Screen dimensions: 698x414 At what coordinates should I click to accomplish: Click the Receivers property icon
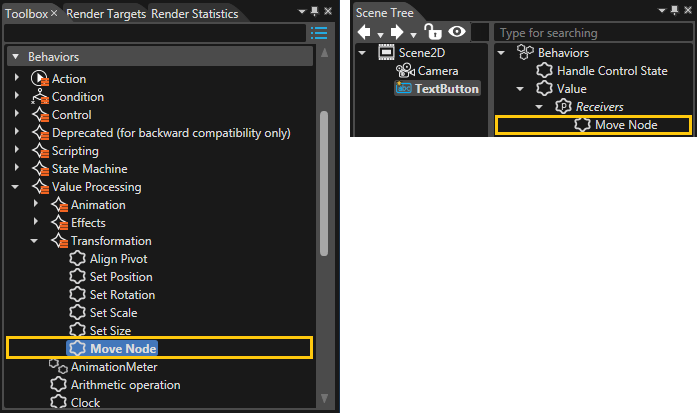pos(563,107)
